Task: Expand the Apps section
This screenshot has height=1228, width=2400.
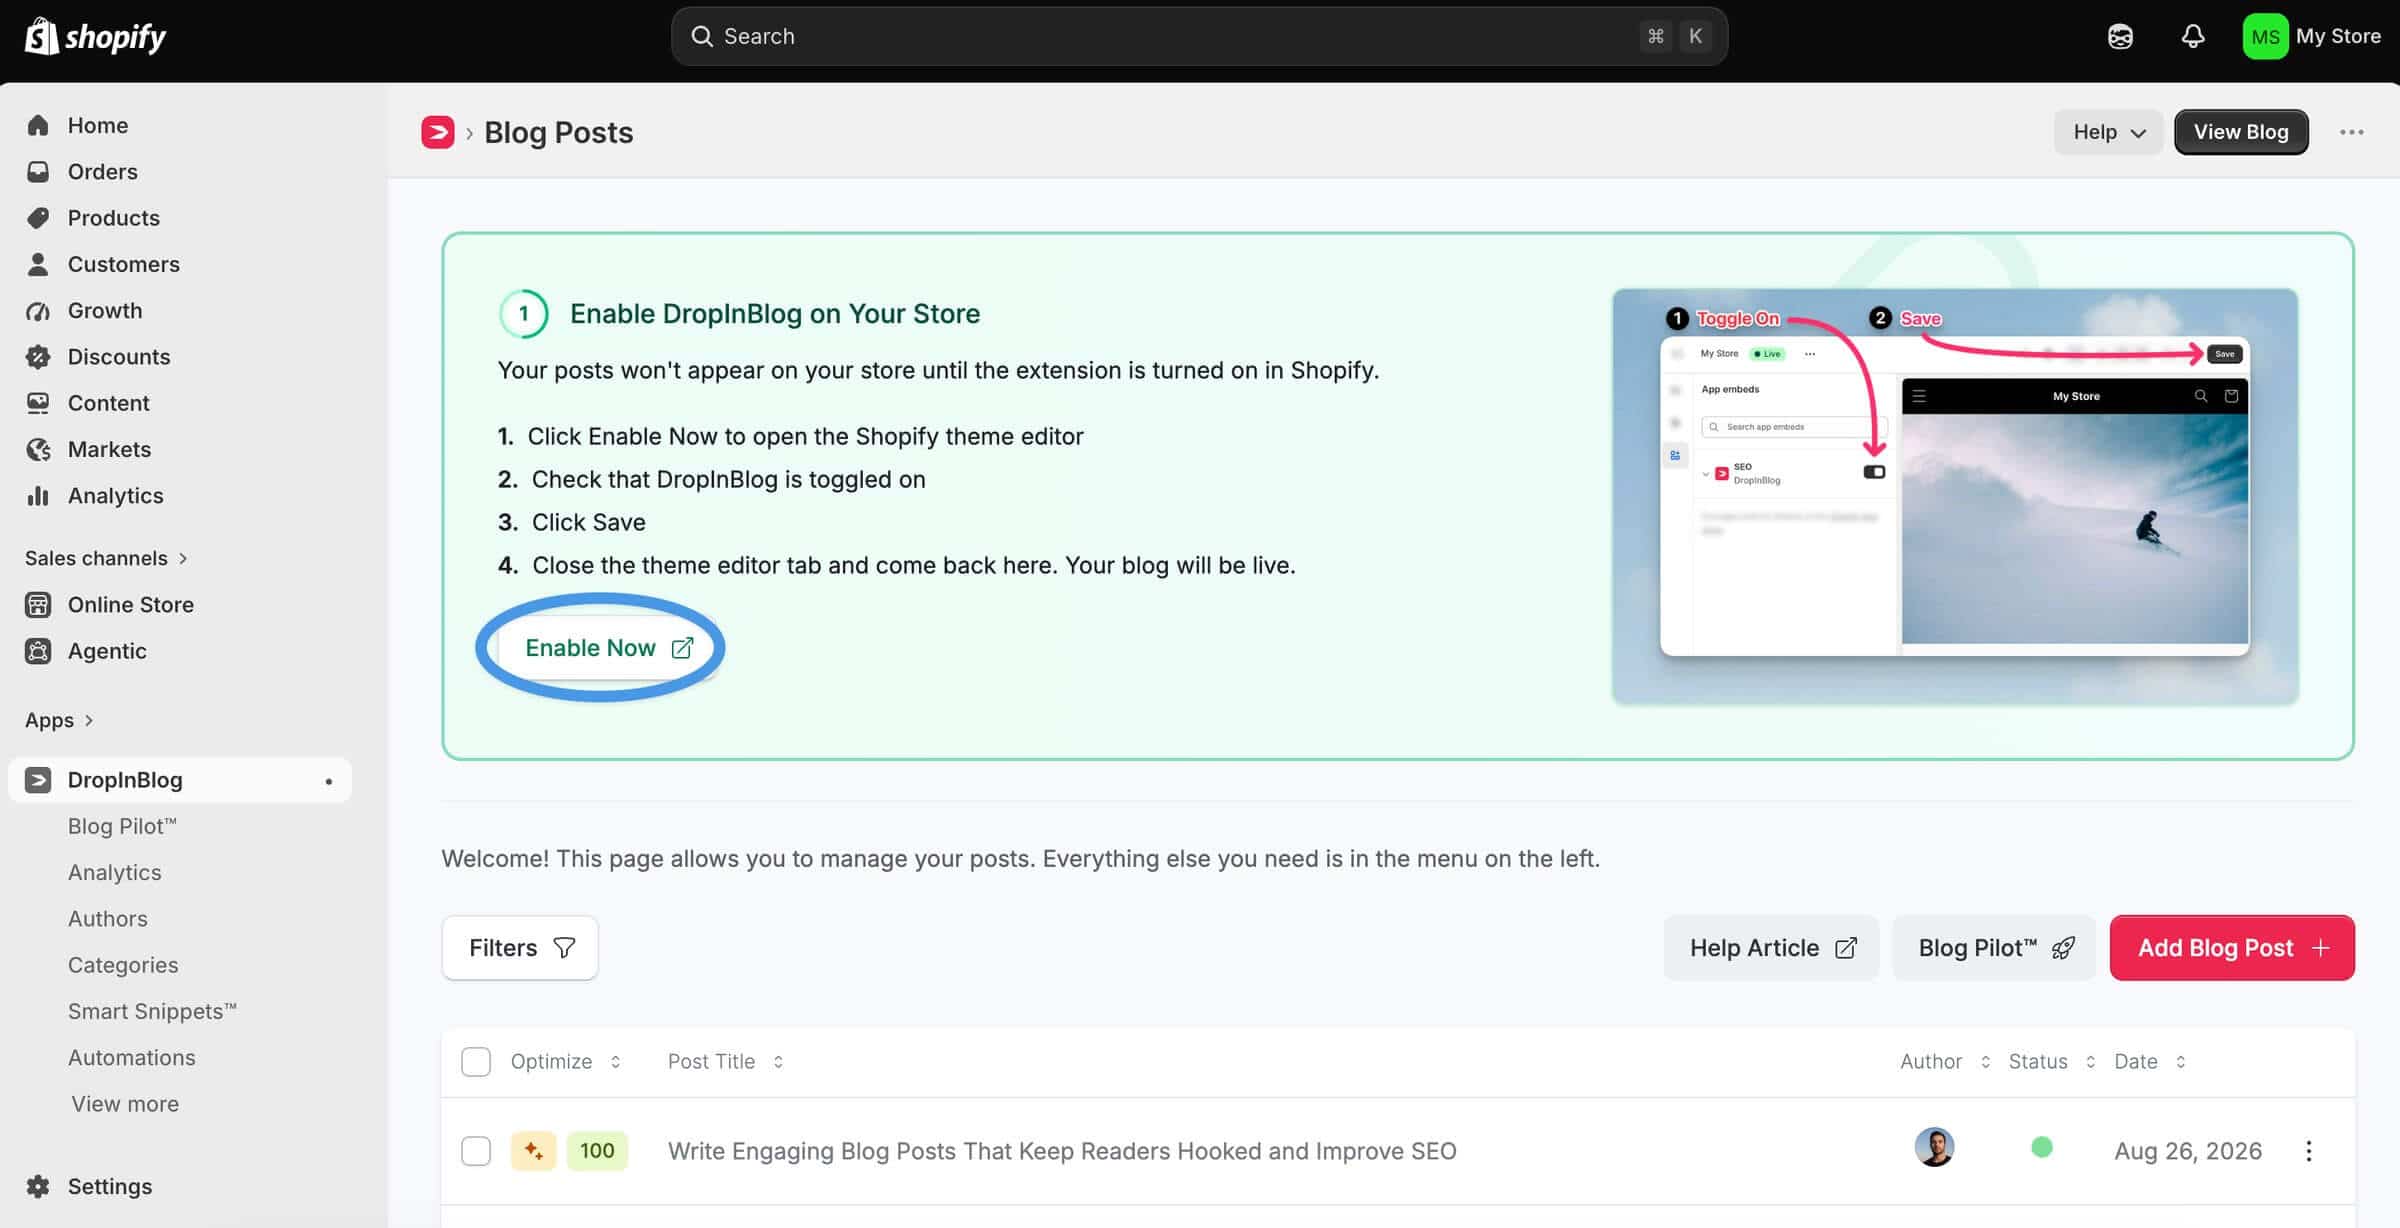Action: coord(59,720)
